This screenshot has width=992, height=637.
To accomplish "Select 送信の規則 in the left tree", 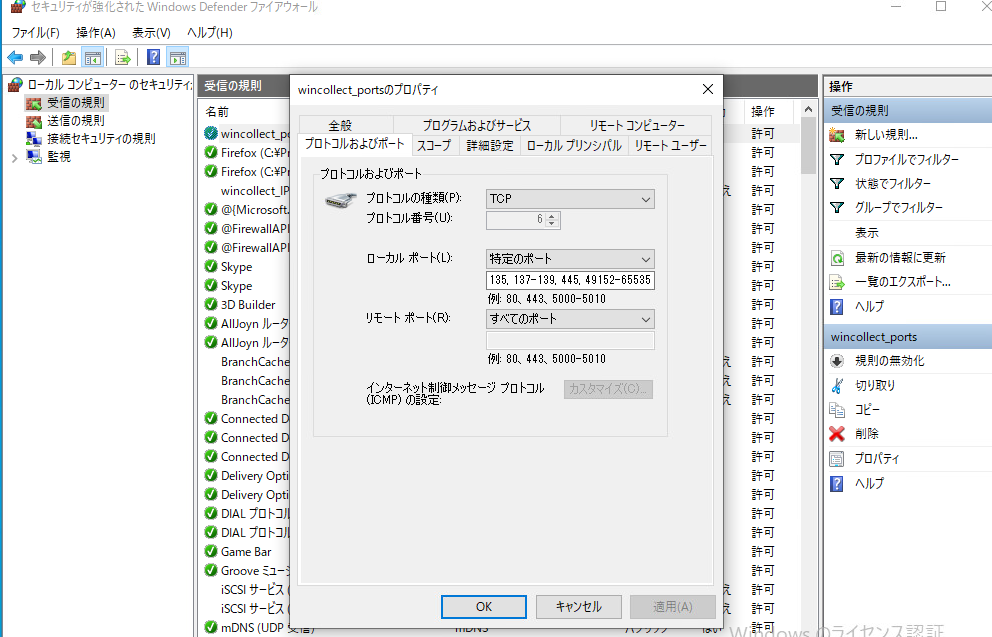I will click(x=76, y=120).
